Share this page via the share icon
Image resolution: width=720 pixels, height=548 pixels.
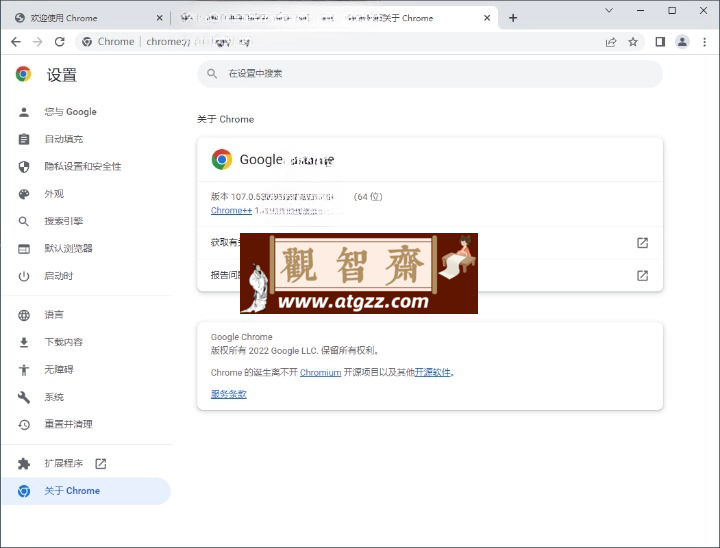[x=611, y=42]
